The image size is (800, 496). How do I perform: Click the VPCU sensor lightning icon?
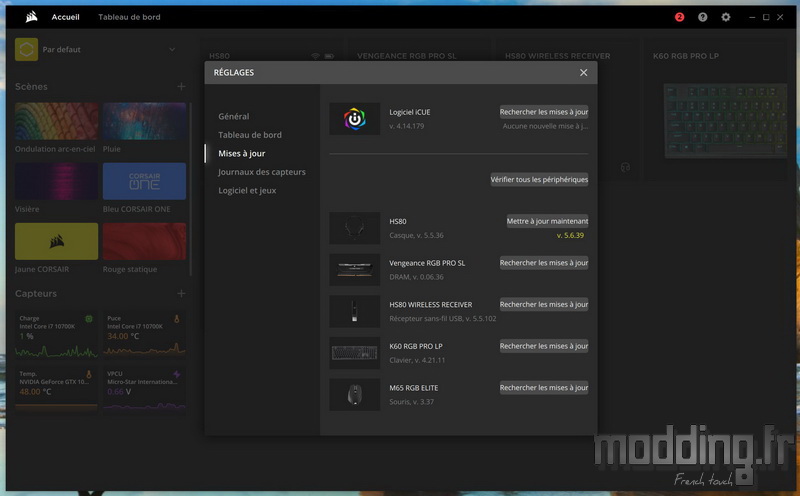pyautogui.click(x=177, y=374)
